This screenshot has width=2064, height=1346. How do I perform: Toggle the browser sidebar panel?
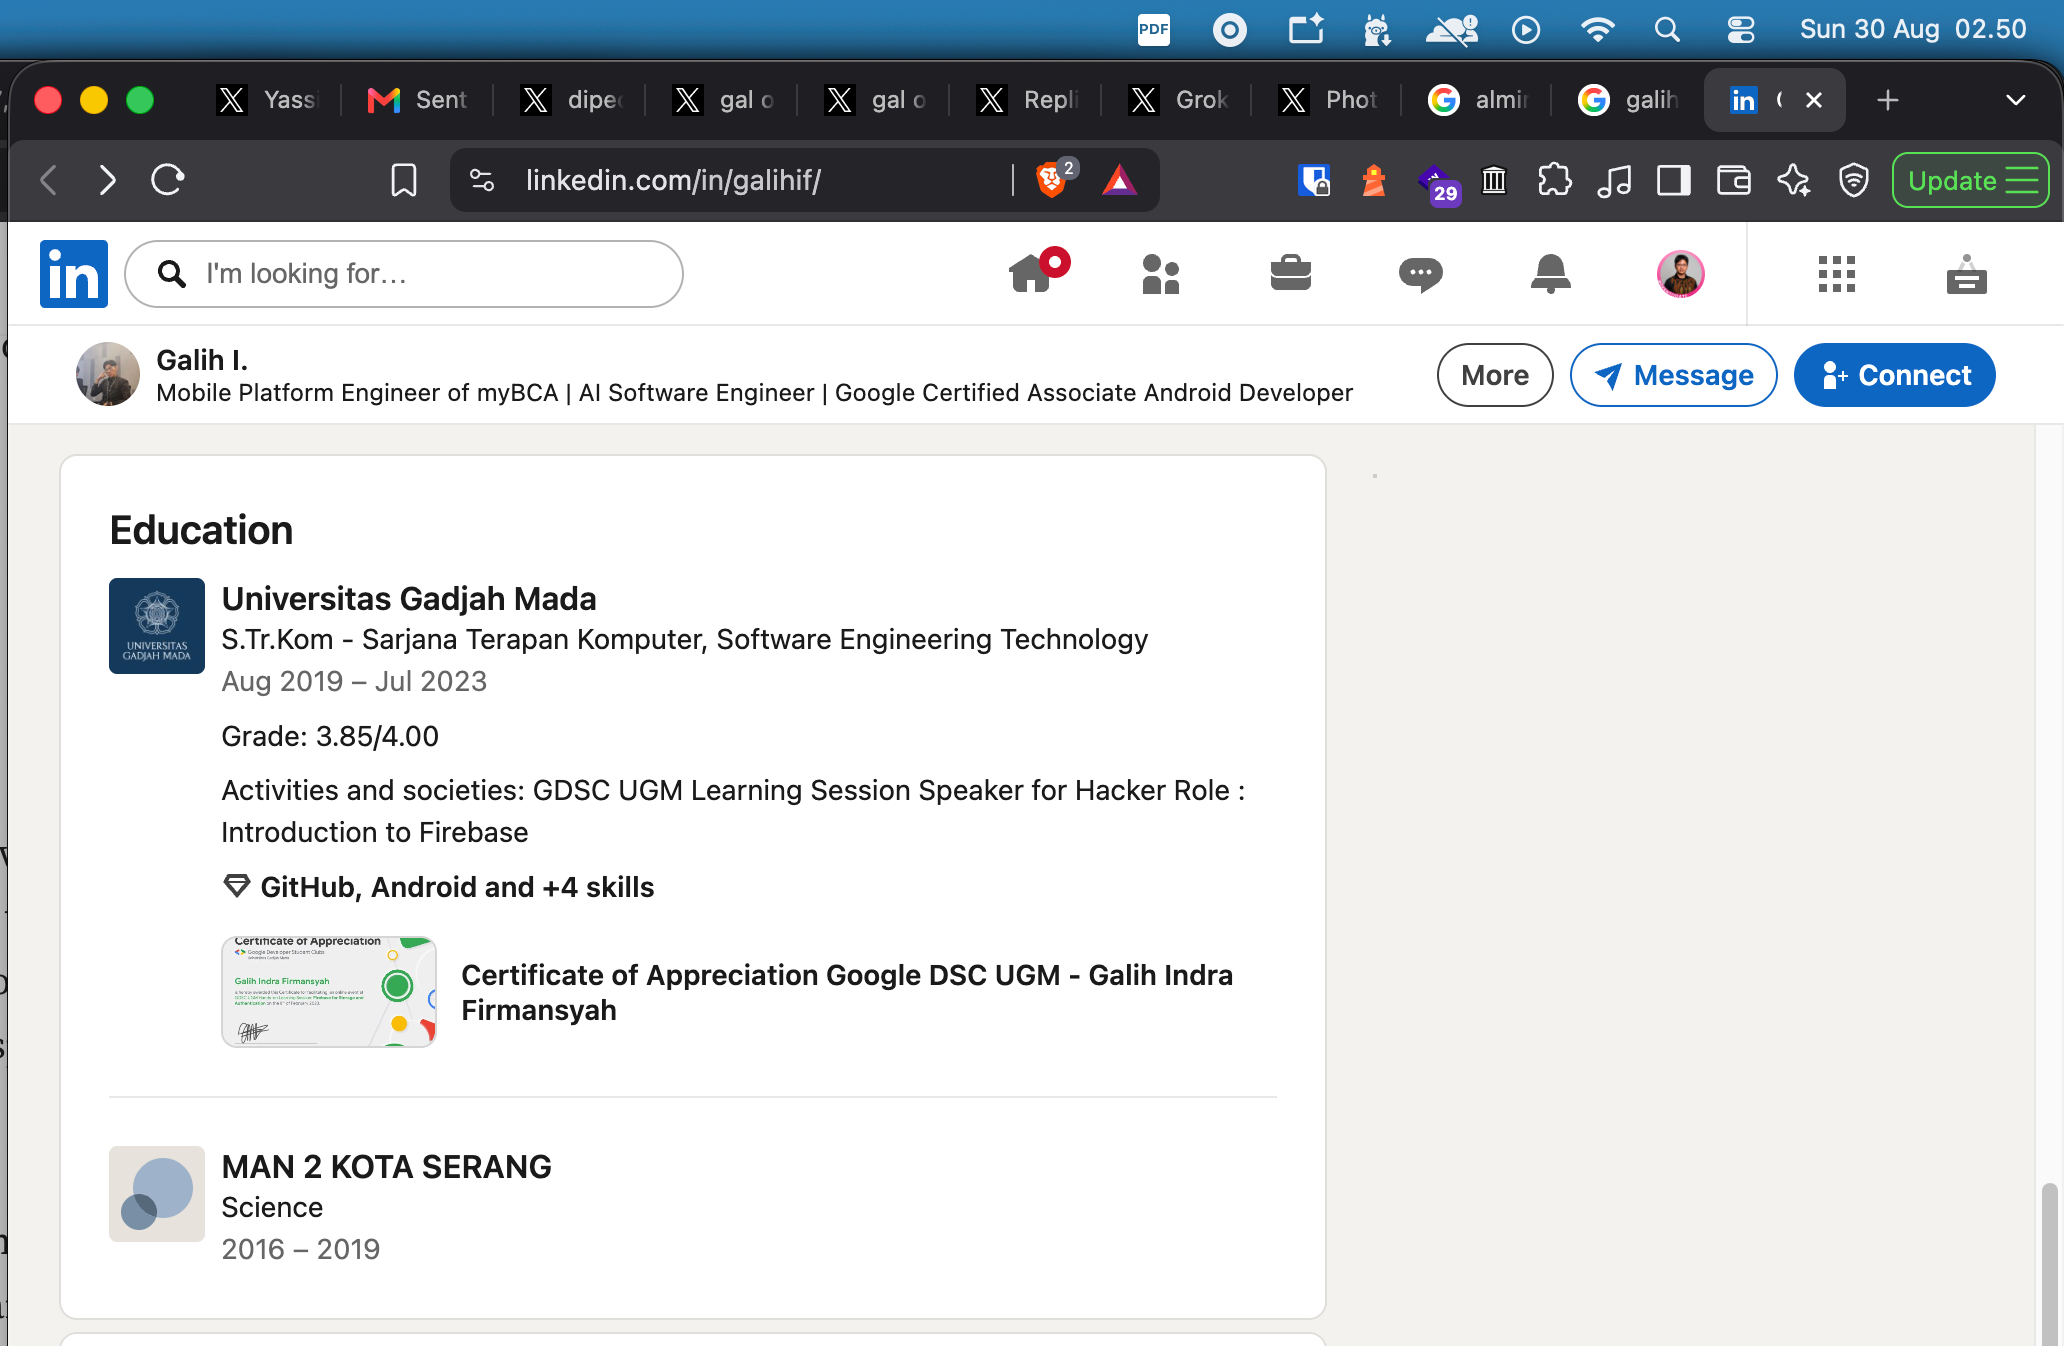coord(1674,180)
